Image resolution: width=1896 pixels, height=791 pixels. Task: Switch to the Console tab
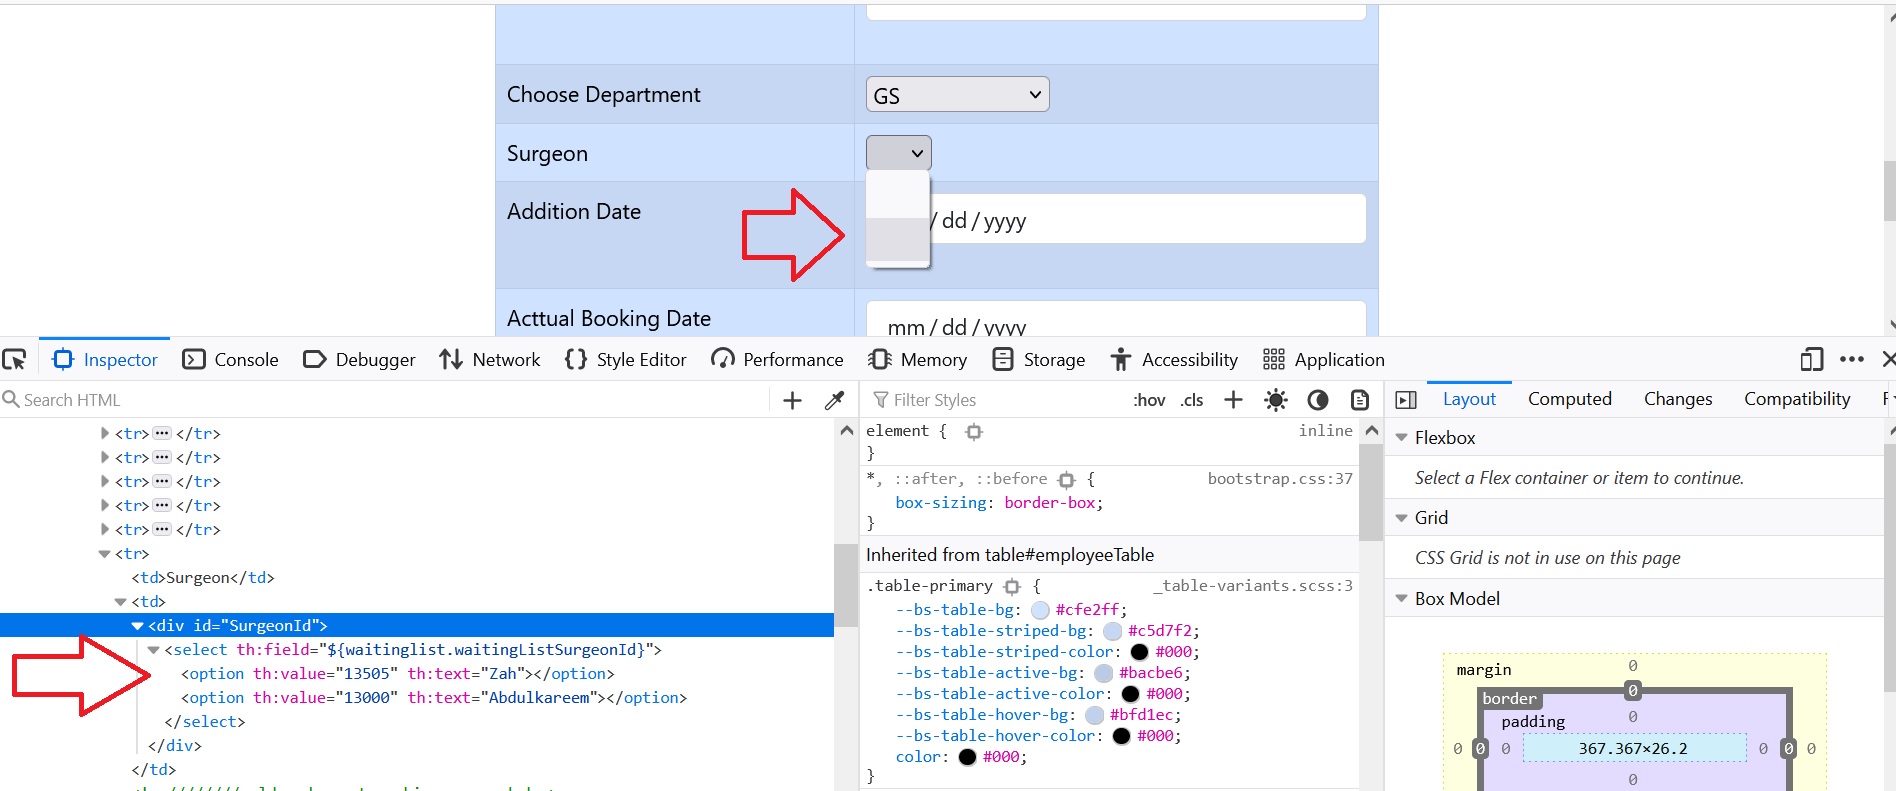click(230, 359)
